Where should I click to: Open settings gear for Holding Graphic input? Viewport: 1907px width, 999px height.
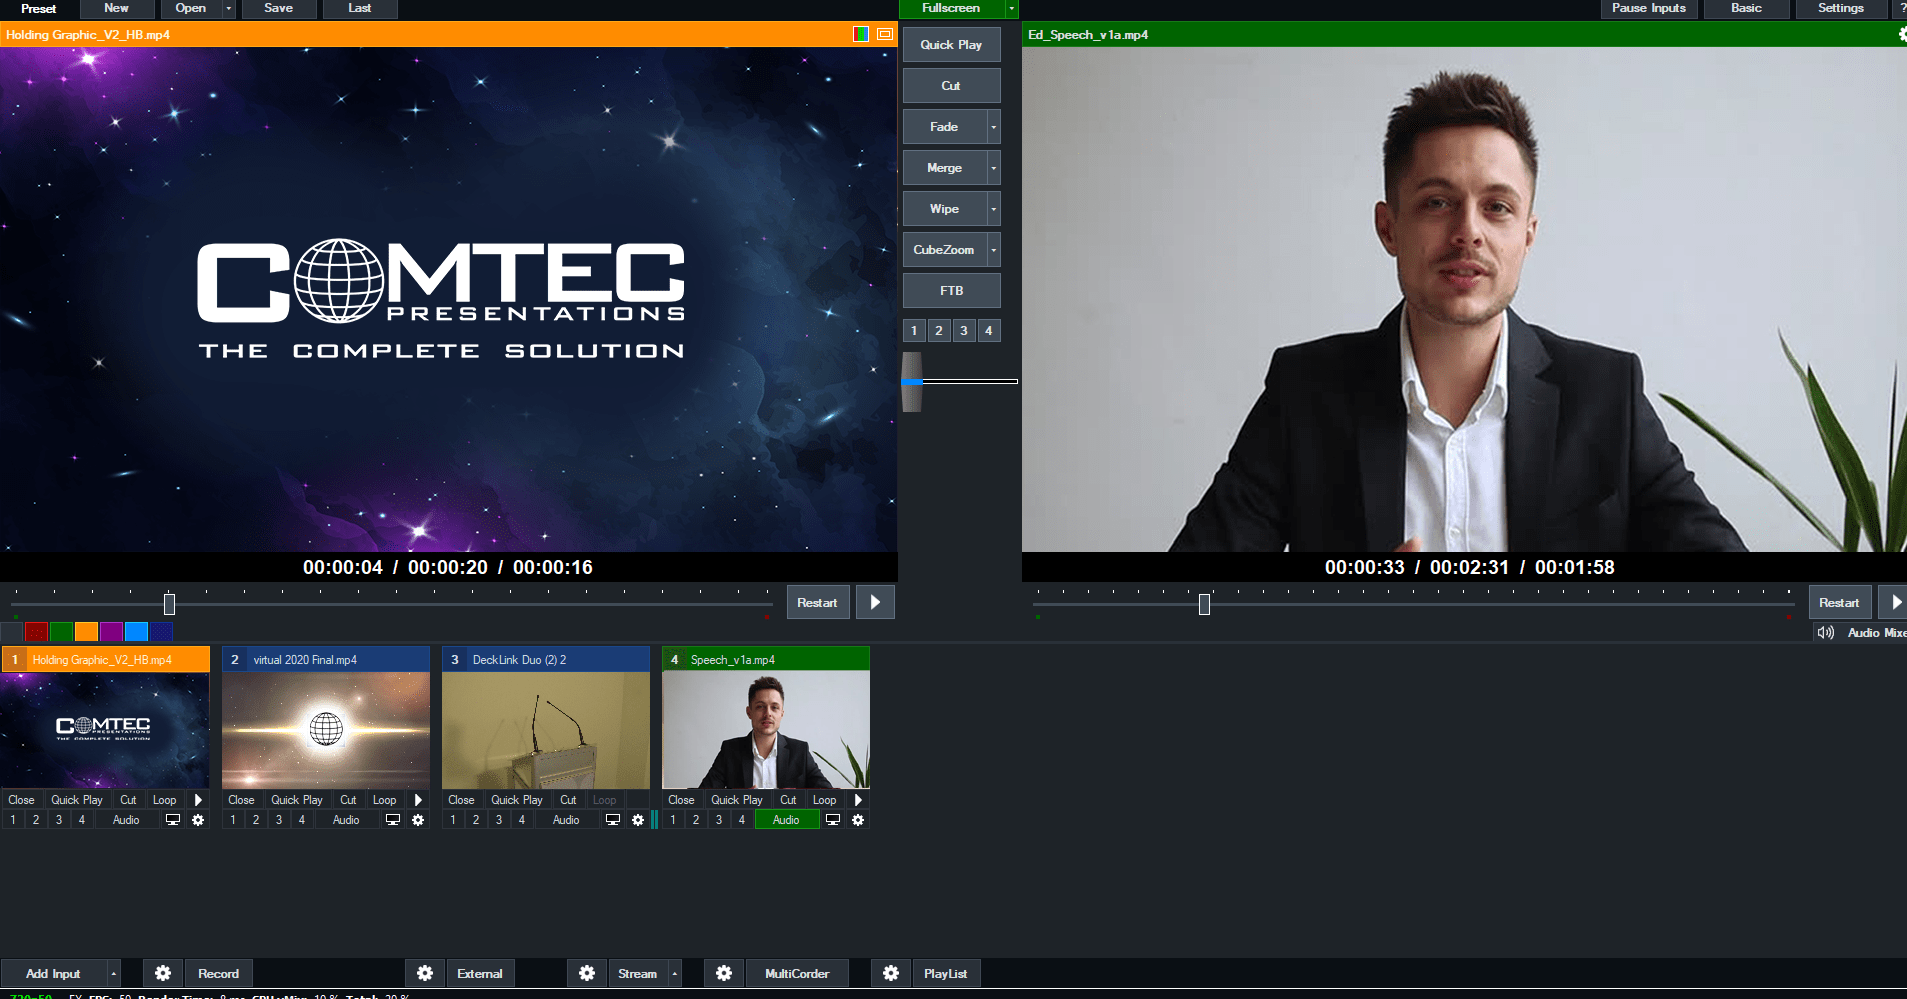pos(198,820)
